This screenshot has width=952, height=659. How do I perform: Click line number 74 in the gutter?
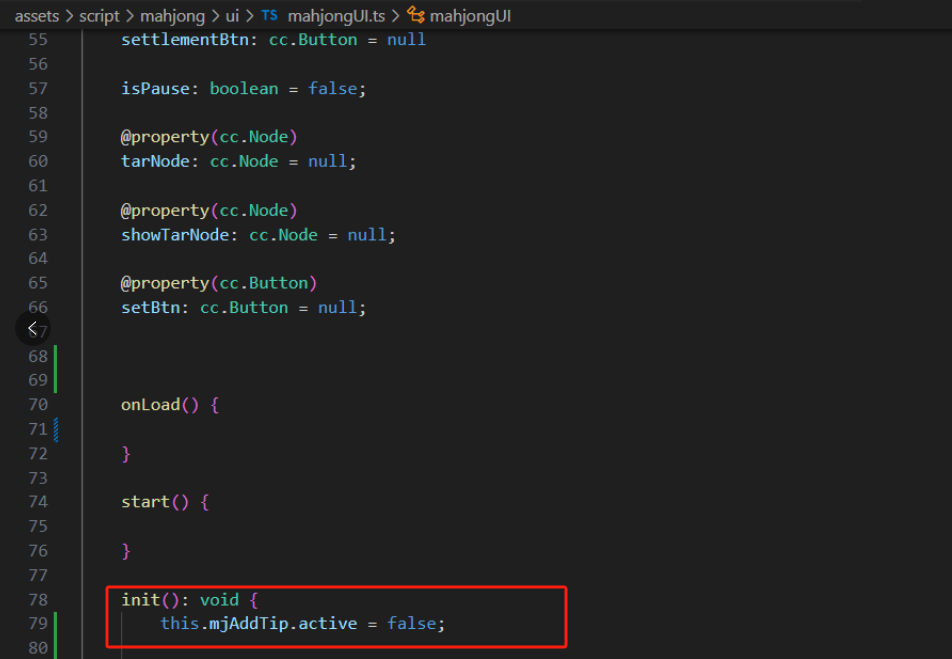coord(38,502)
